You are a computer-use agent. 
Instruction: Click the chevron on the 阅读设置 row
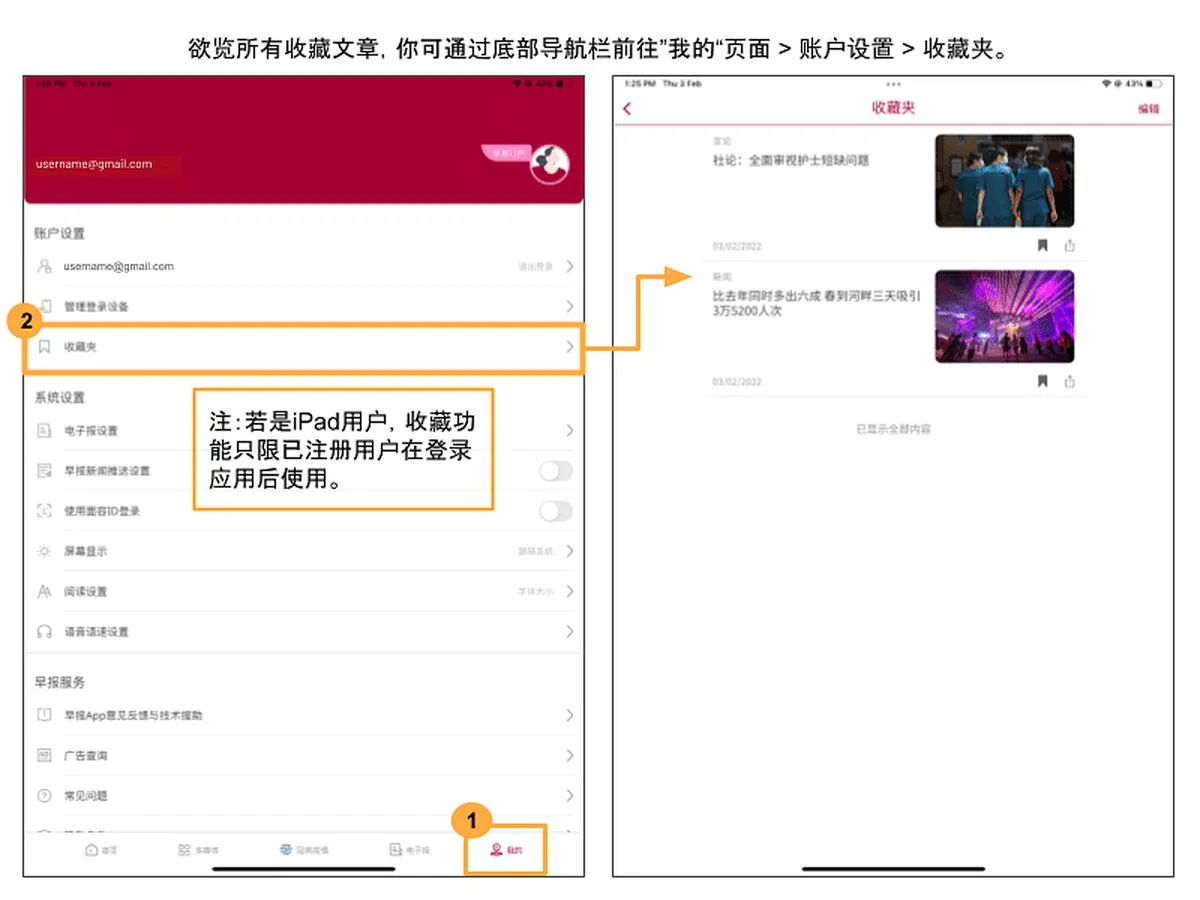[x=569, y=591]
